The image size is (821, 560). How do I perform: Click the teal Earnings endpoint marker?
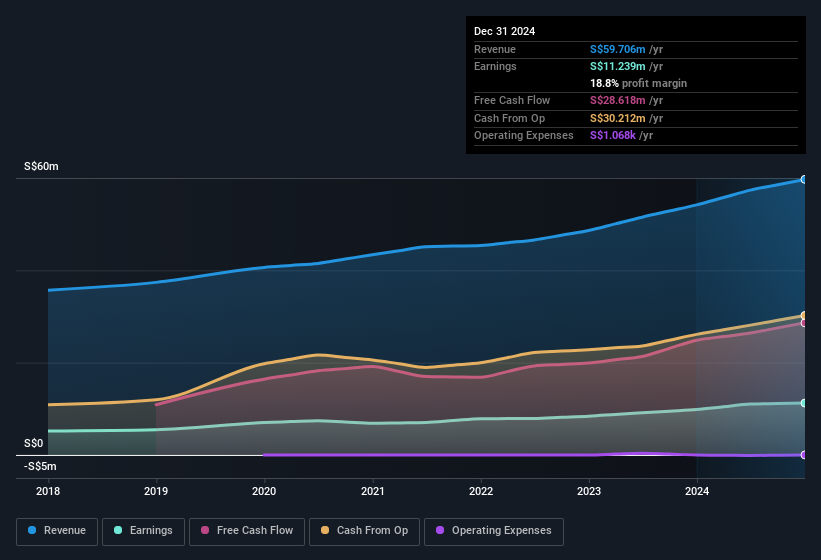(x=804, y=403)
